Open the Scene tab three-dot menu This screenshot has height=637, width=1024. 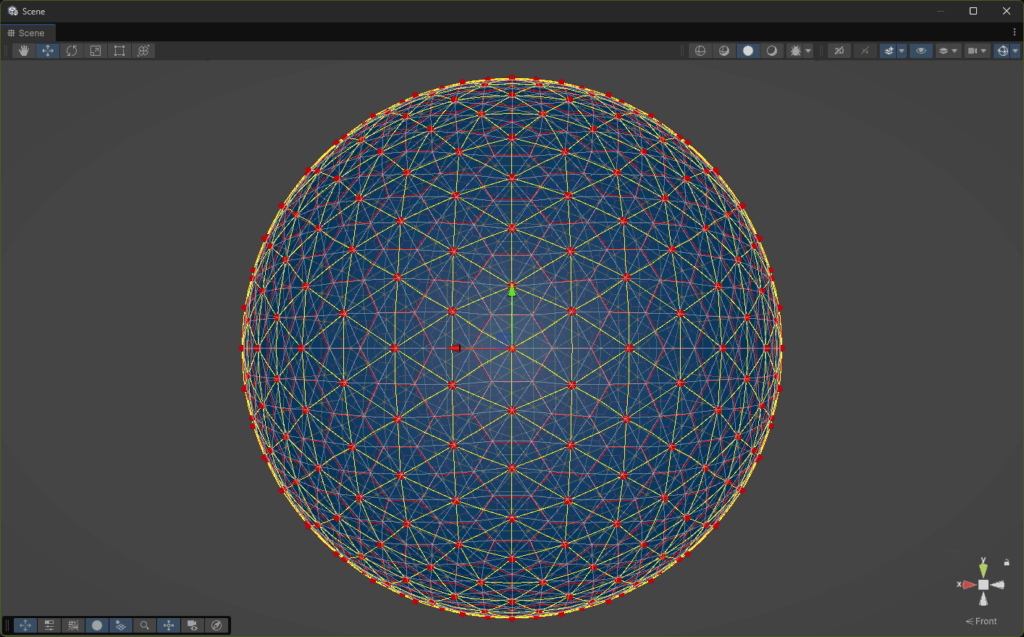click(1014, 33)
